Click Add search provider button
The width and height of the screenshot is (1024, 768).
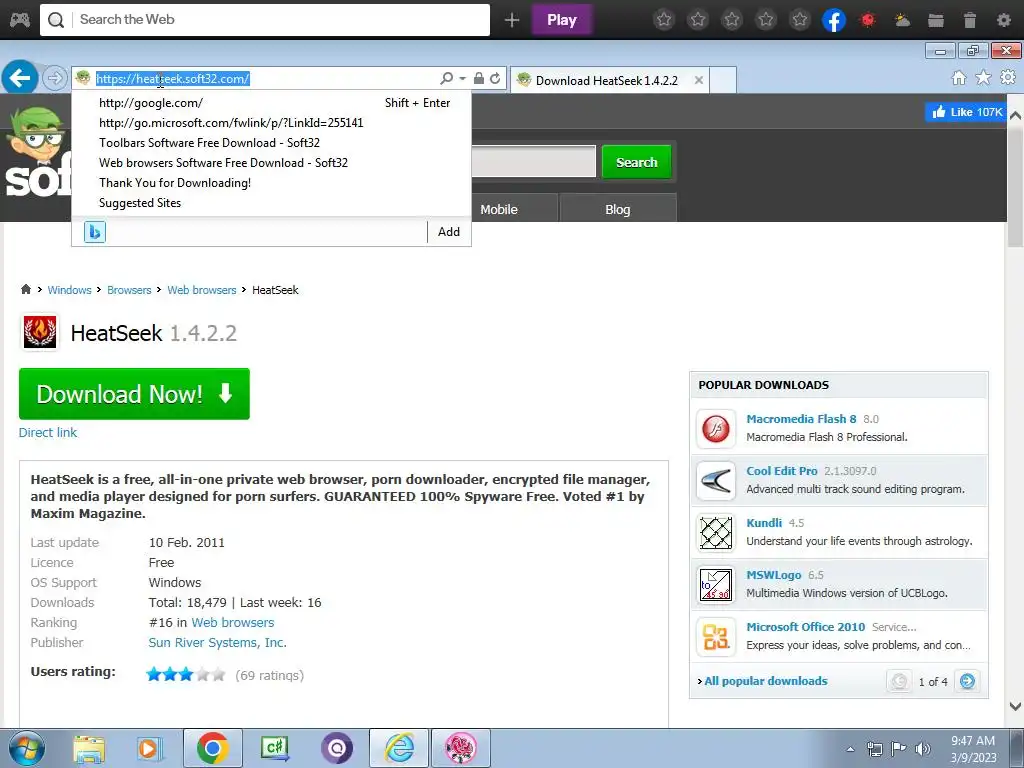click(449, 232)
